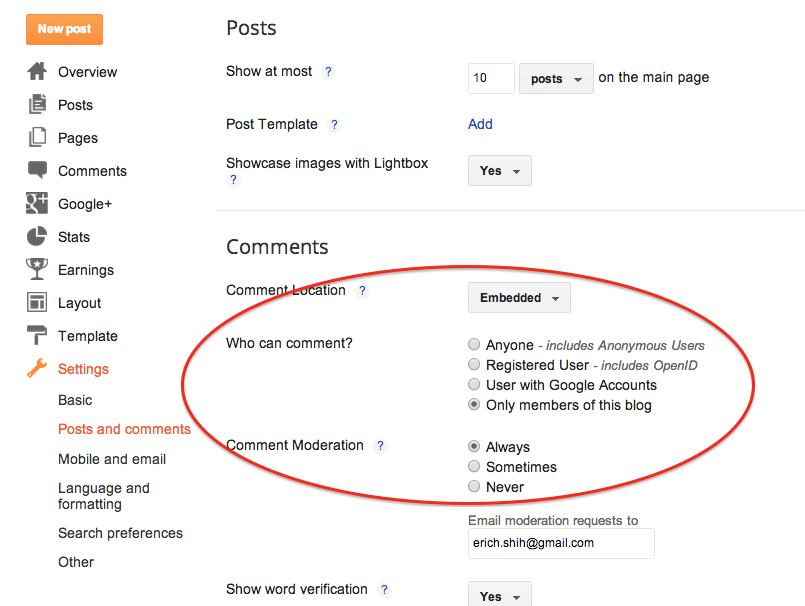Open Search preferences settings
This screenshot has width=805, height=606.
point(120,533)
